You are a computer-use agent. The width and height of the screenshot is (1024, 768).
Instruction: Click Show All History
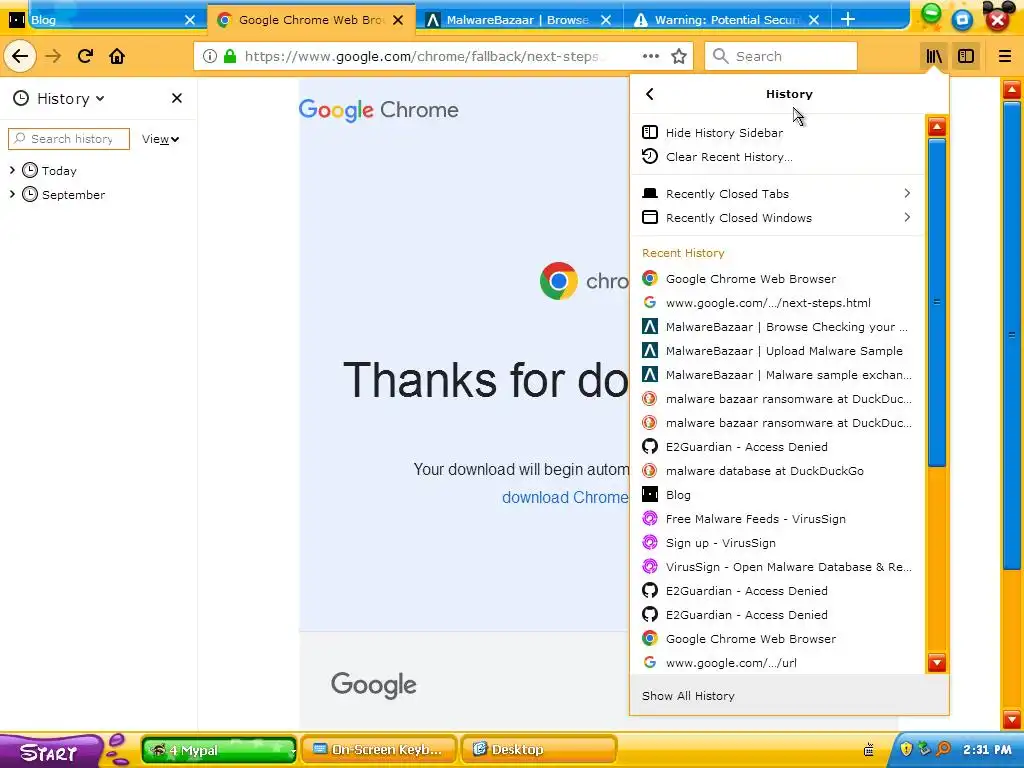pyautogui.click(x=790, y=696)
